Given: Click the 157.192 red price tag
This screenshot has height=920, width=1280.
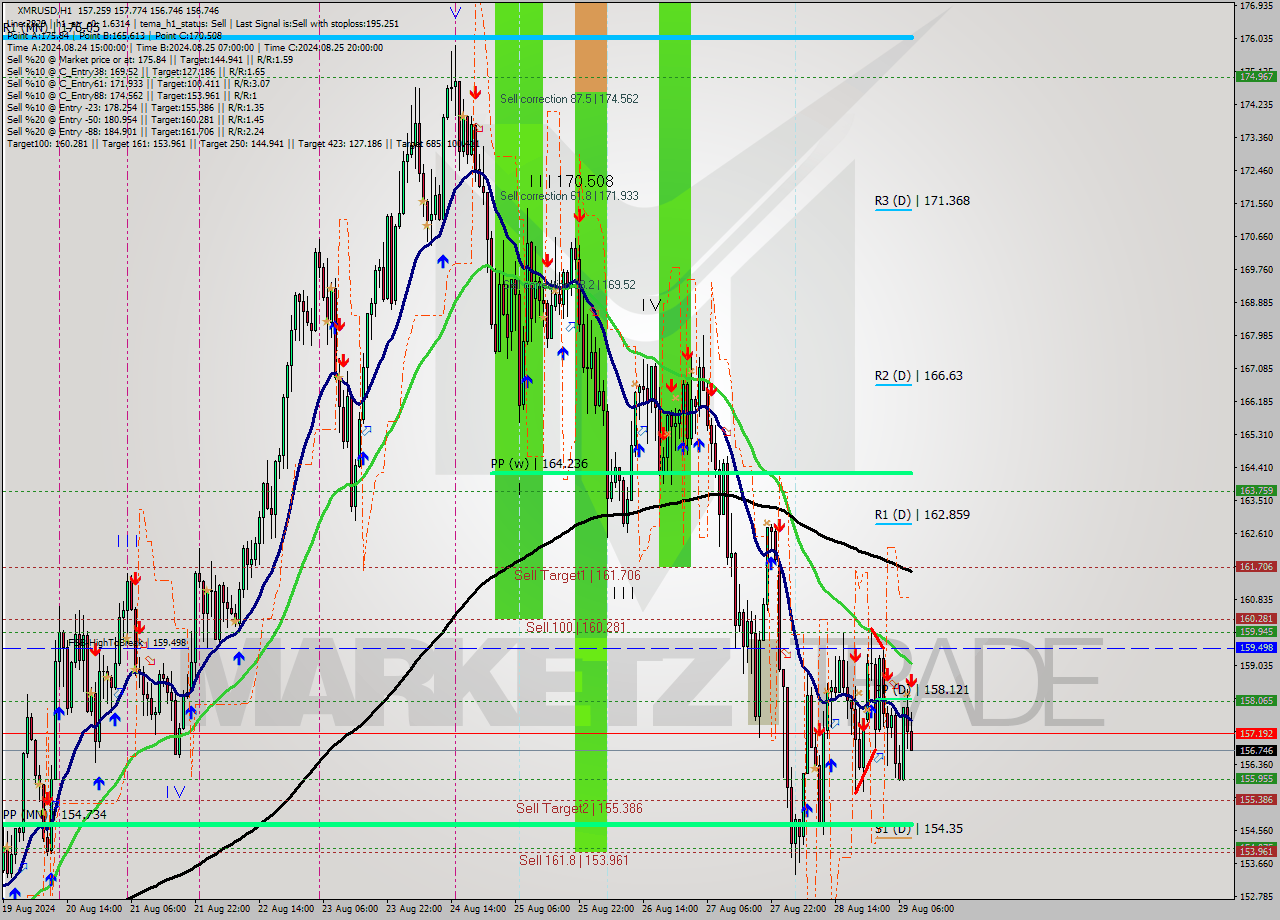Looking at the screenshot, I should coord(1256,733).
